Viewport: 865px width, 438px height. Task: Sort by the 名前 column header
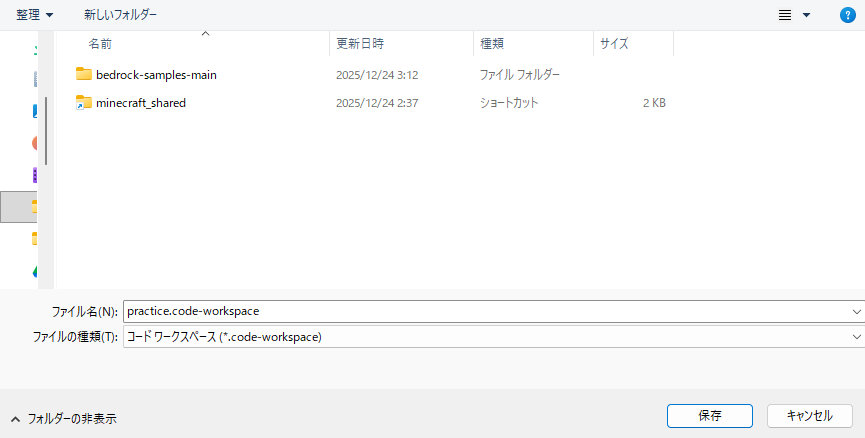[x=100, y=44]
